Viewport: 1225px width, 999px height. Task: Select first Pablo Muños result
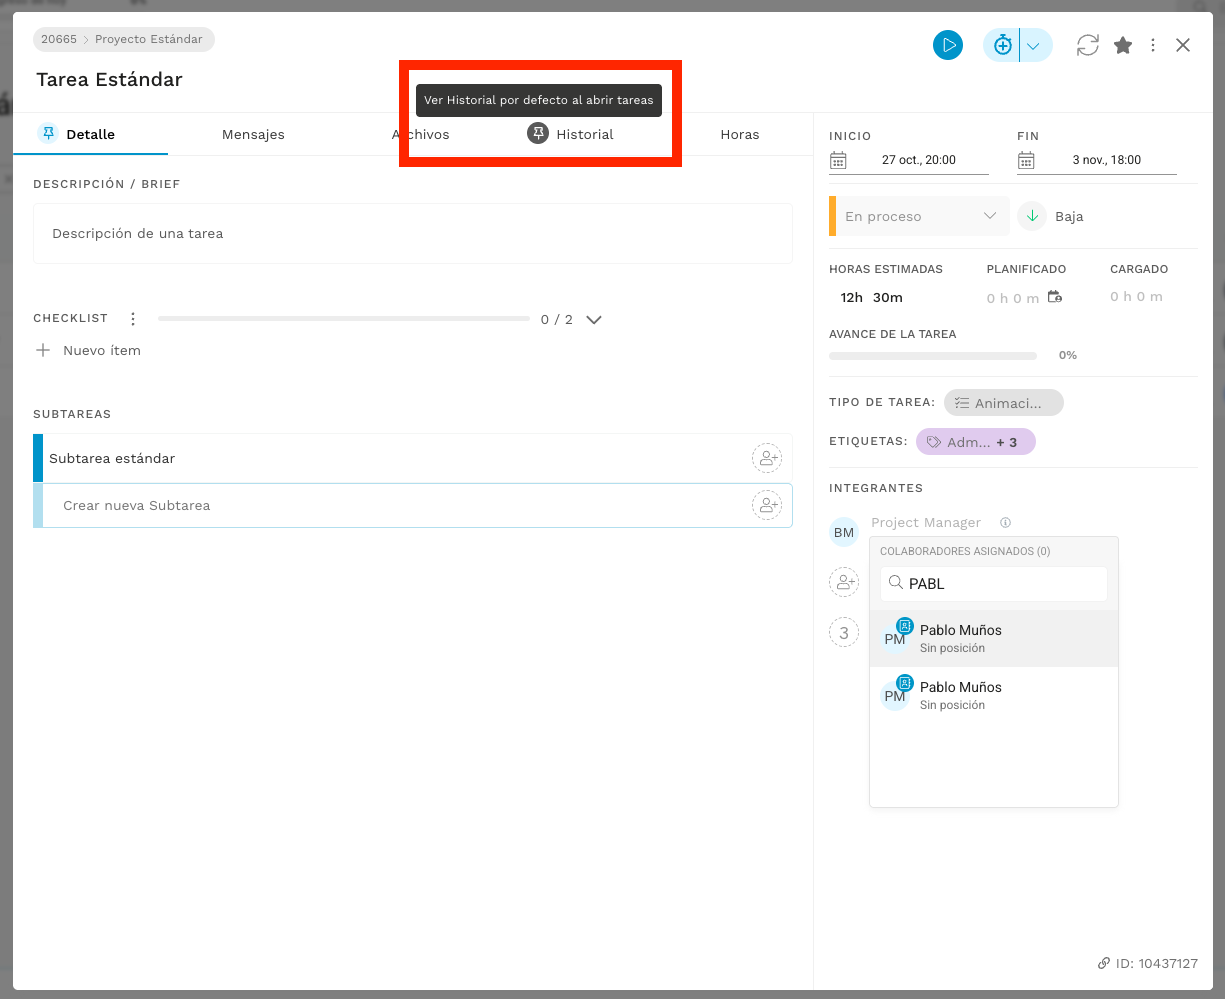[x=994, y=638]
